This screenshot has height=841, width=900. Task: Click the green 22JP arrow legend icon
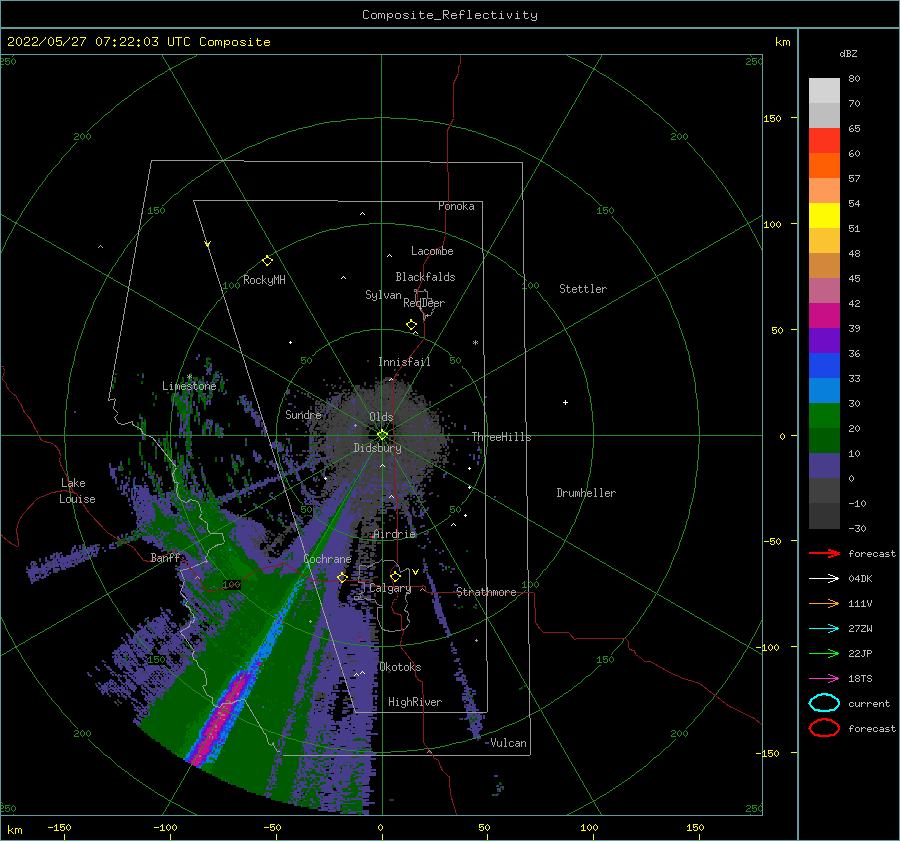click(x=824, y=653)
